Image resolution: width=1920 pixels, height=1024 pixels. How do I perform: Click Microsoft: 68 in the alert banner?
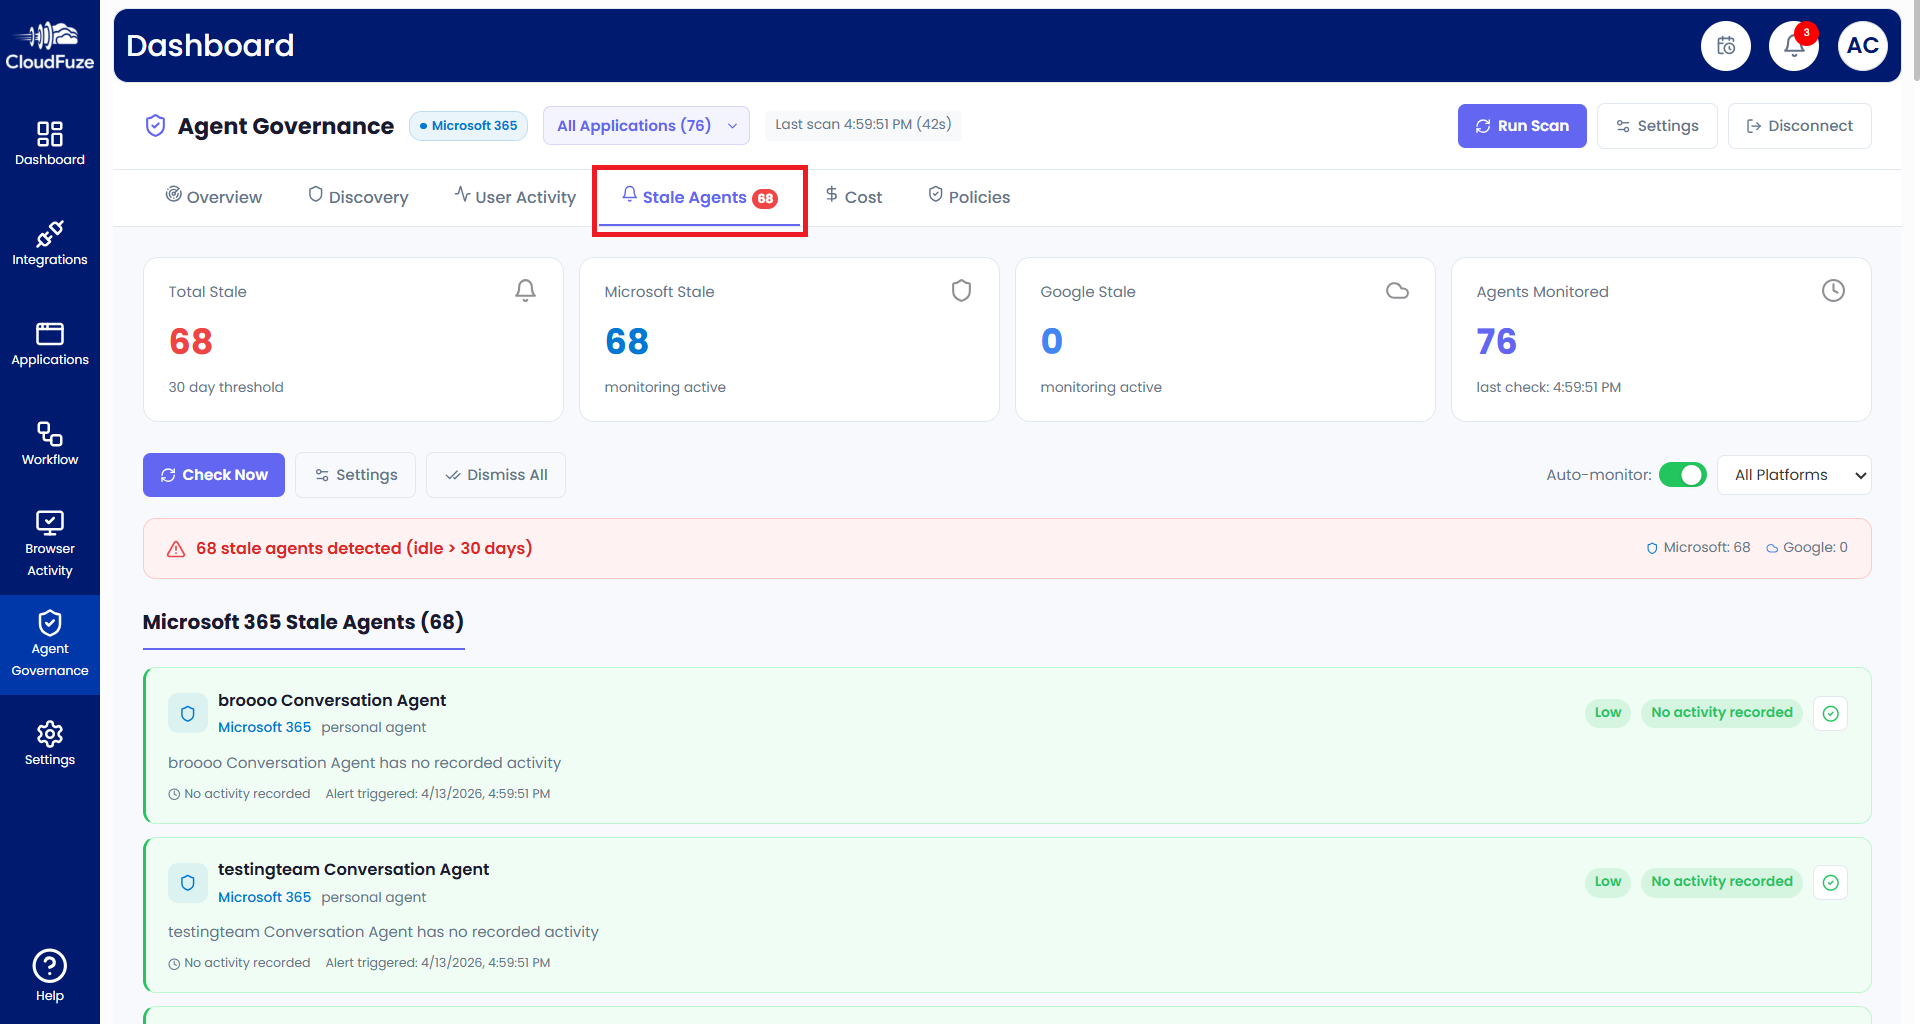coord(1698,548)
